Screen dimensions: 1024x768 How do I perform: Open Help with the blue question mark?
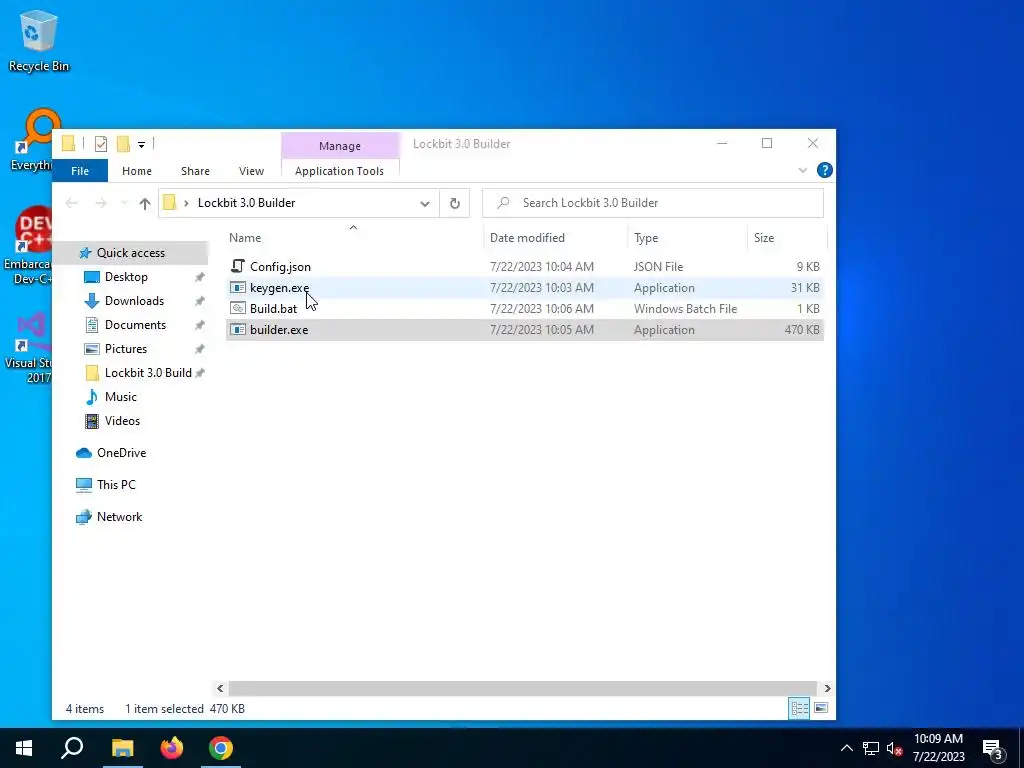pyautogui.click(x=825, y=170)
